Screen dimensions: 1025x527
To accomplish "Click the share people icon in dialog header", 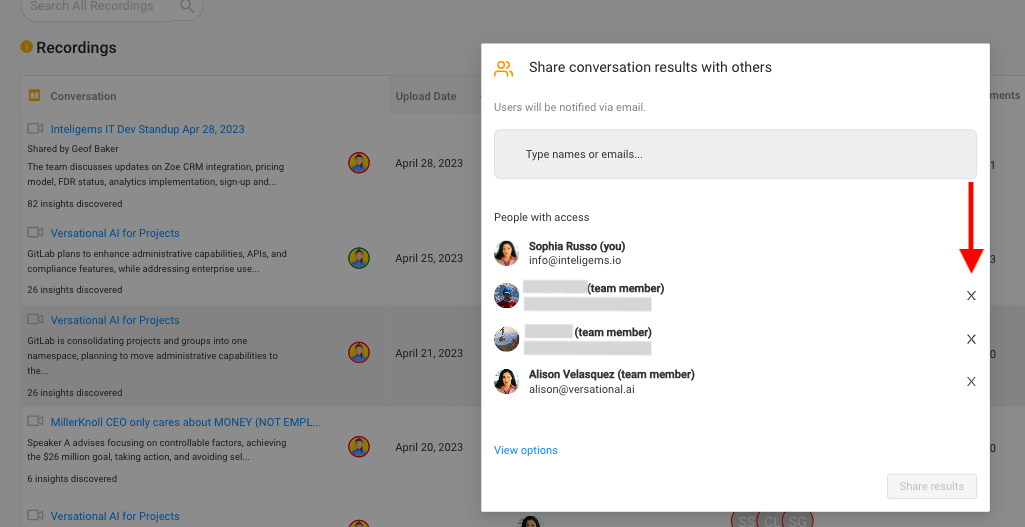I will pos(503,69).
